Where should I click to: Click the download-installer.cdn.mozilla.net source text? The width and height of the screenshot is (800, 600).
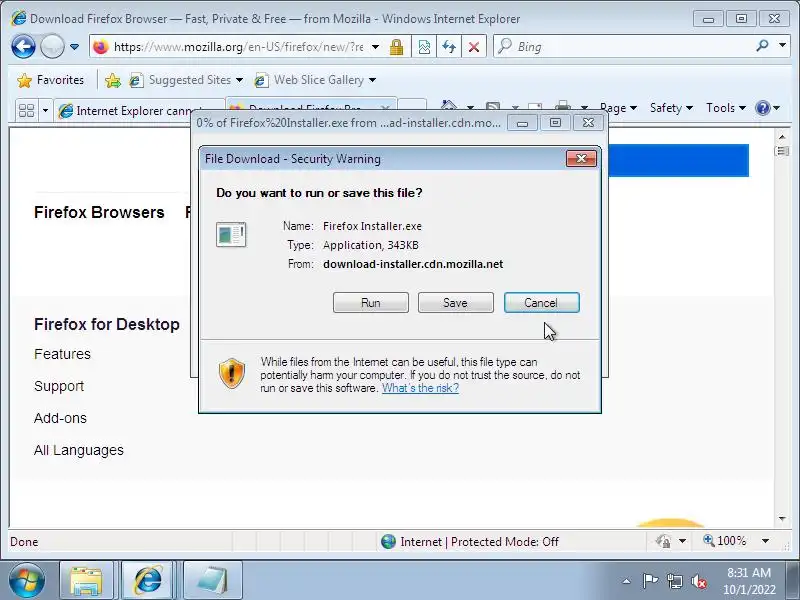pyautogui.click(x=413, y=264)
